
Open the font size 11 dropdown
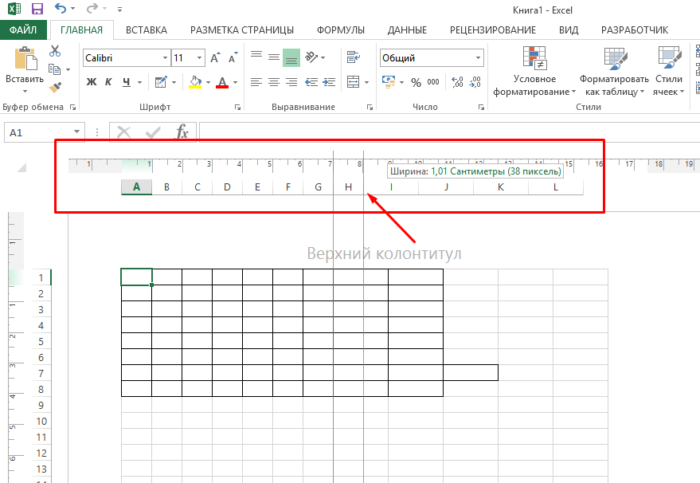[x=200, y=58]
